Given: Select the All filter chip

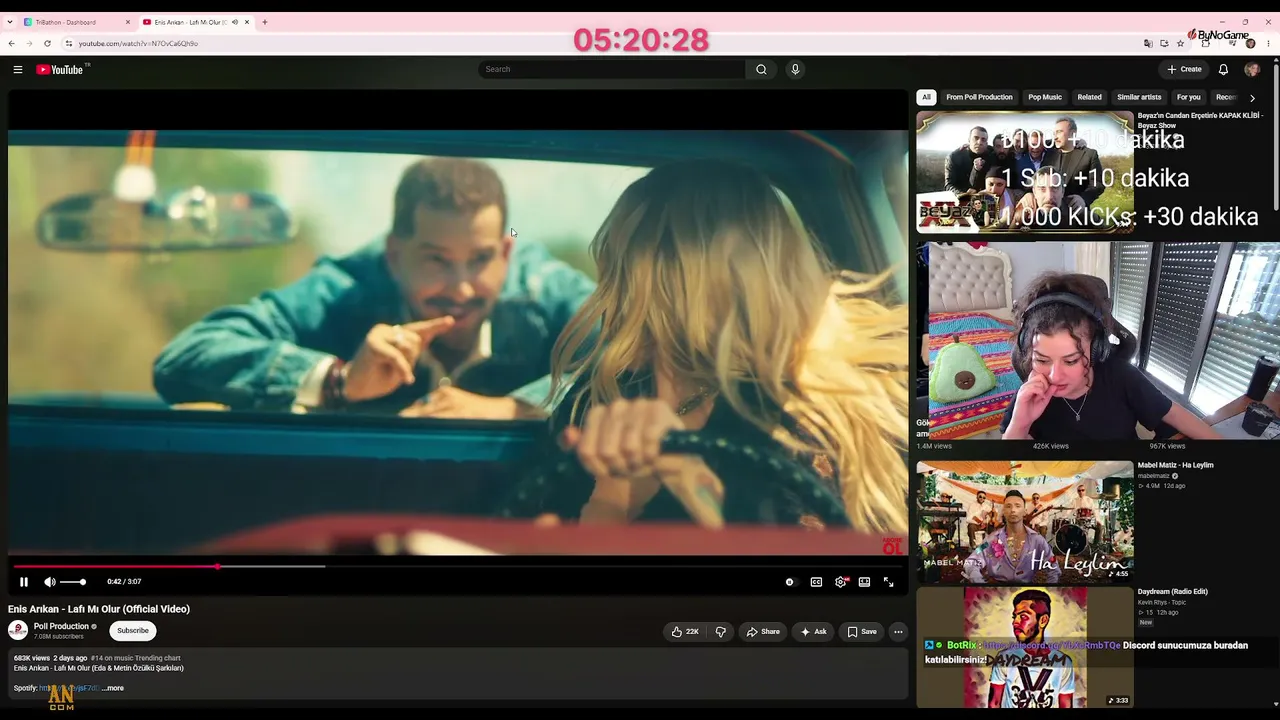Looking at the screenshot, I should (926, 97).
